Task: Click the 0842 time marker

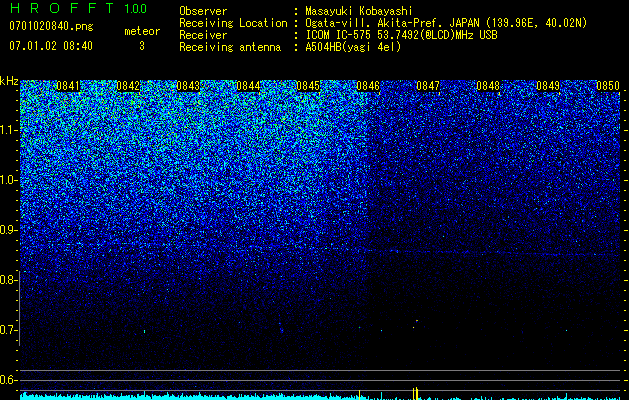Action: pyautogui.click(x=128, y=86)
